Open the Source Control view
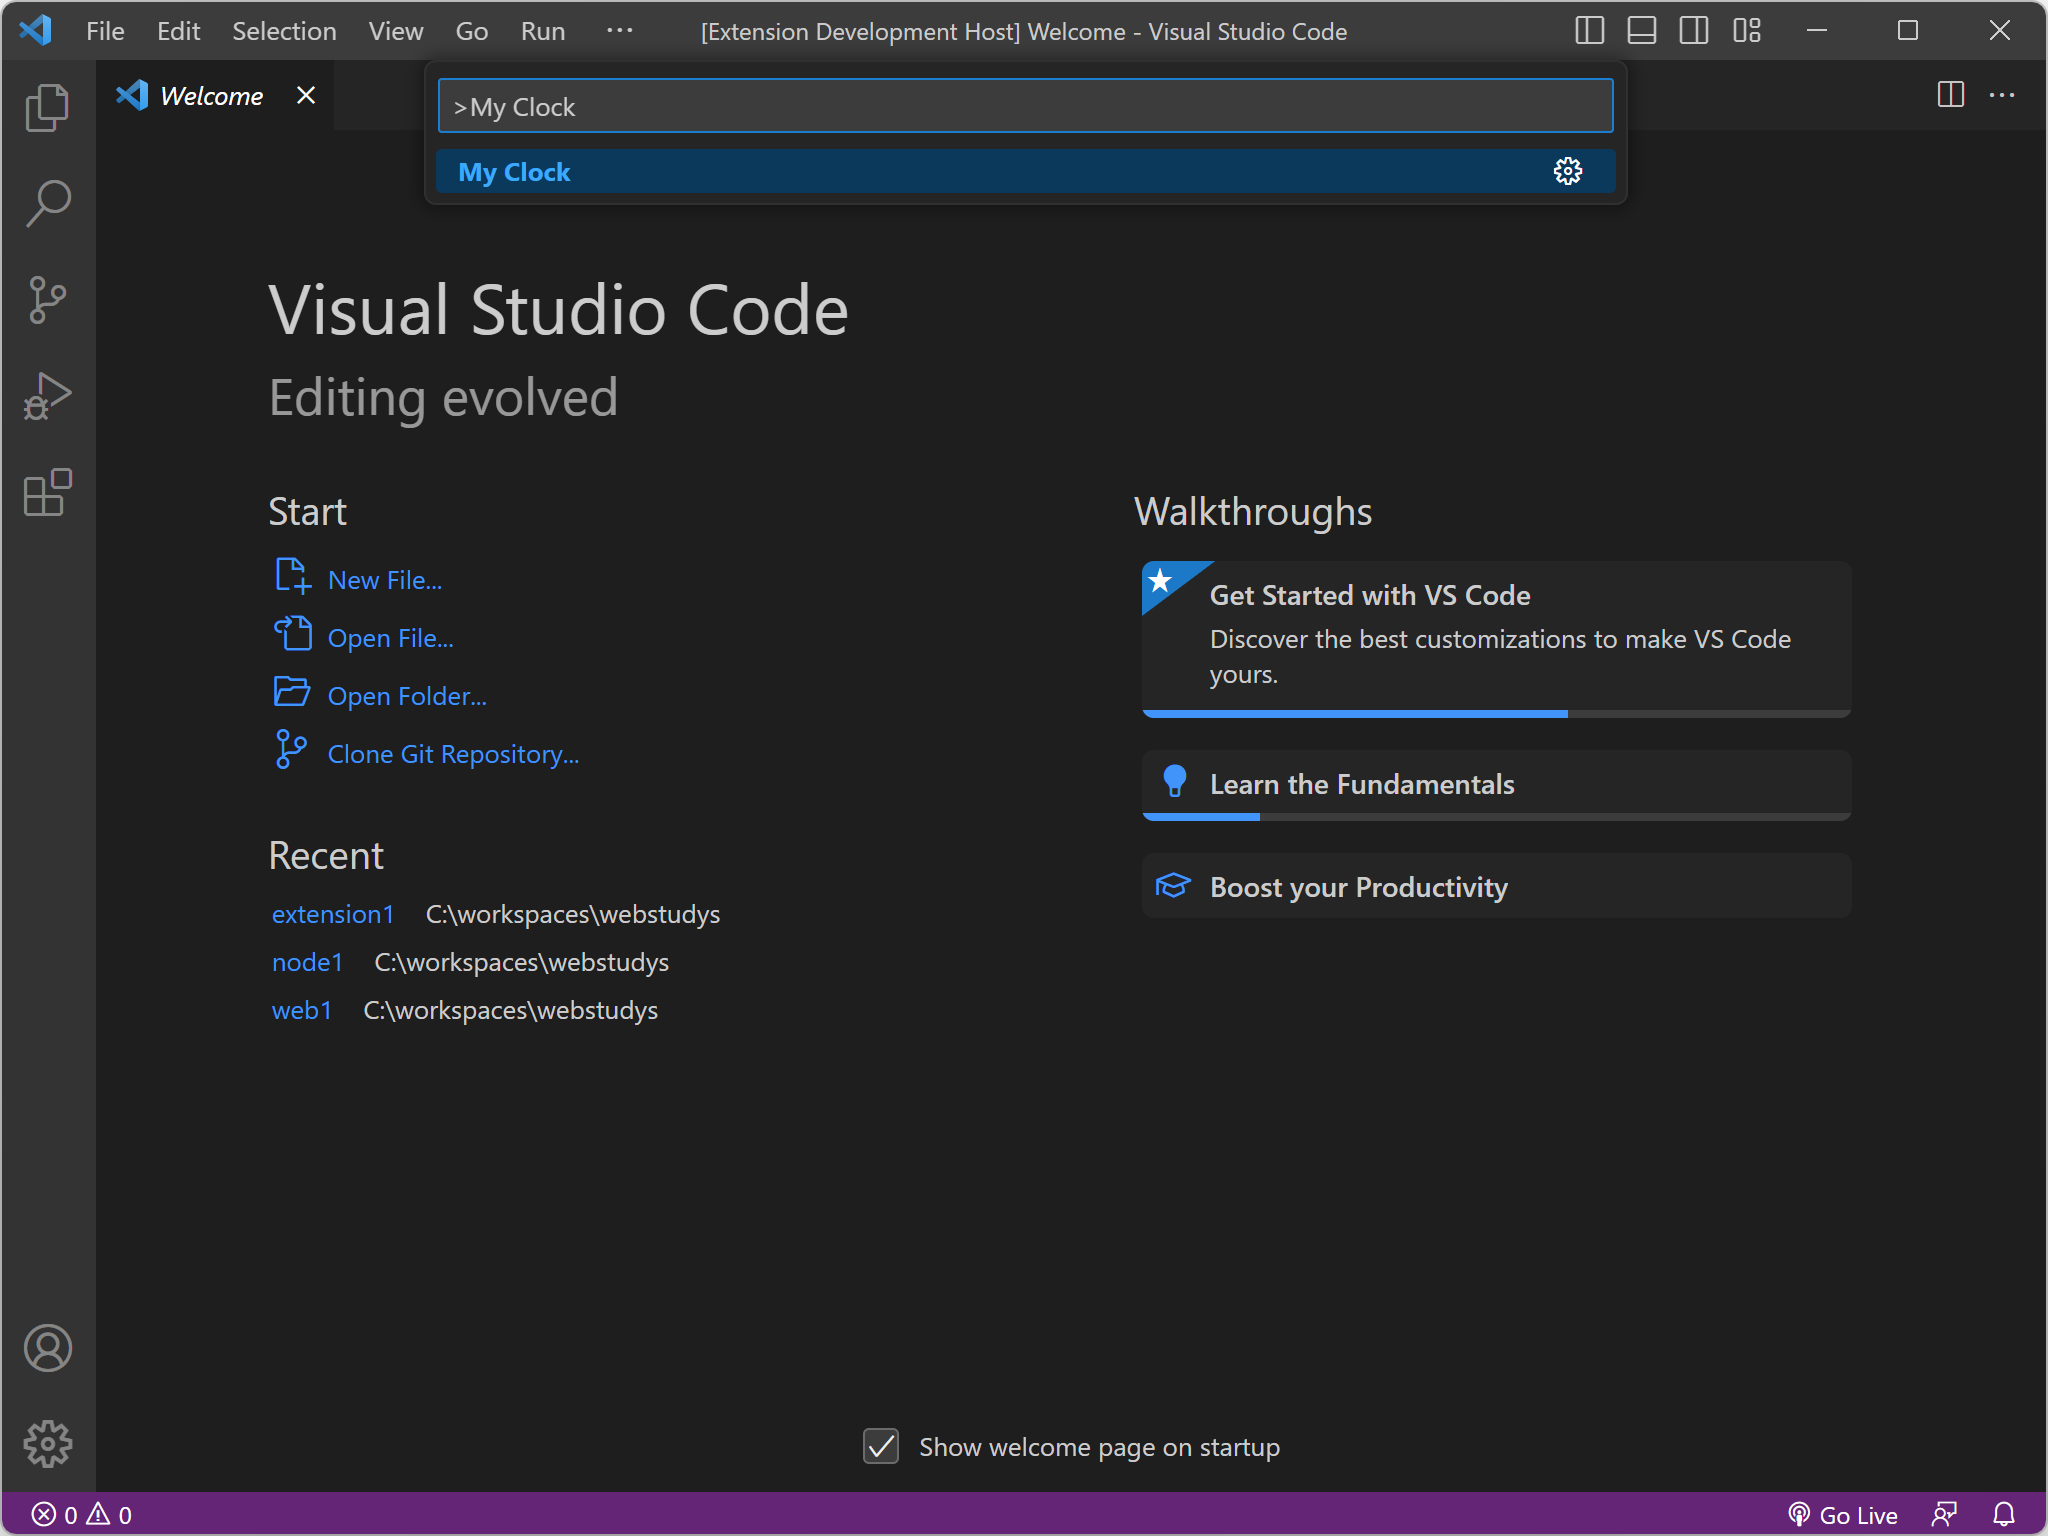This screenshot has width=2048, height=1536. (47, 299)
